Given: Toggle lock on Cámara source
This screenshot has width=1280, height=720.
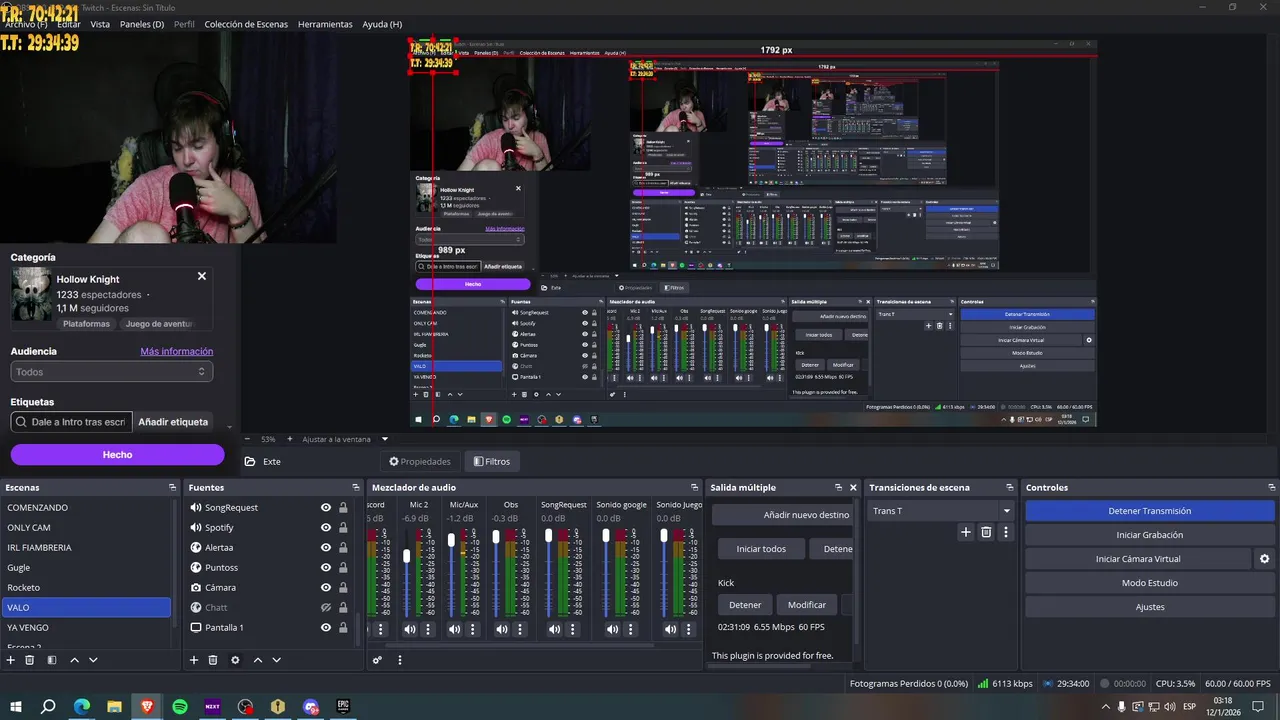Looking at the screenshot, I should [x=343, y=587].
